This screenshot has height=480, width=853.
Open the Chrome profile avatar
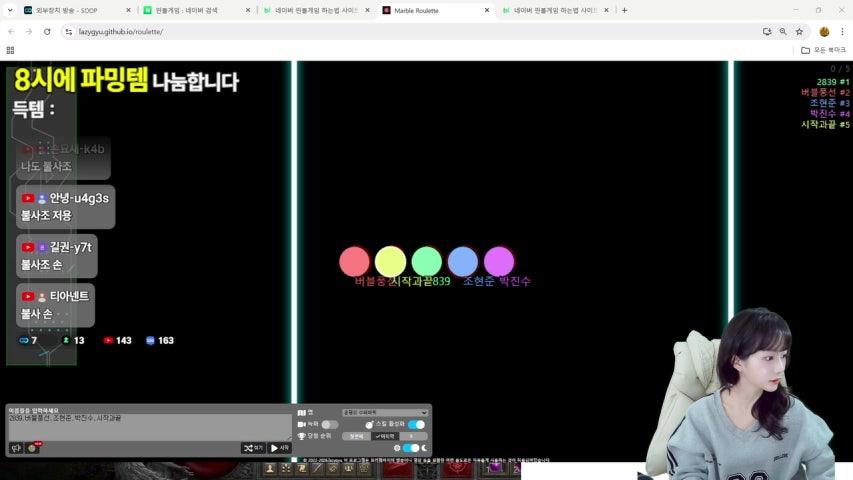(824, 31)
